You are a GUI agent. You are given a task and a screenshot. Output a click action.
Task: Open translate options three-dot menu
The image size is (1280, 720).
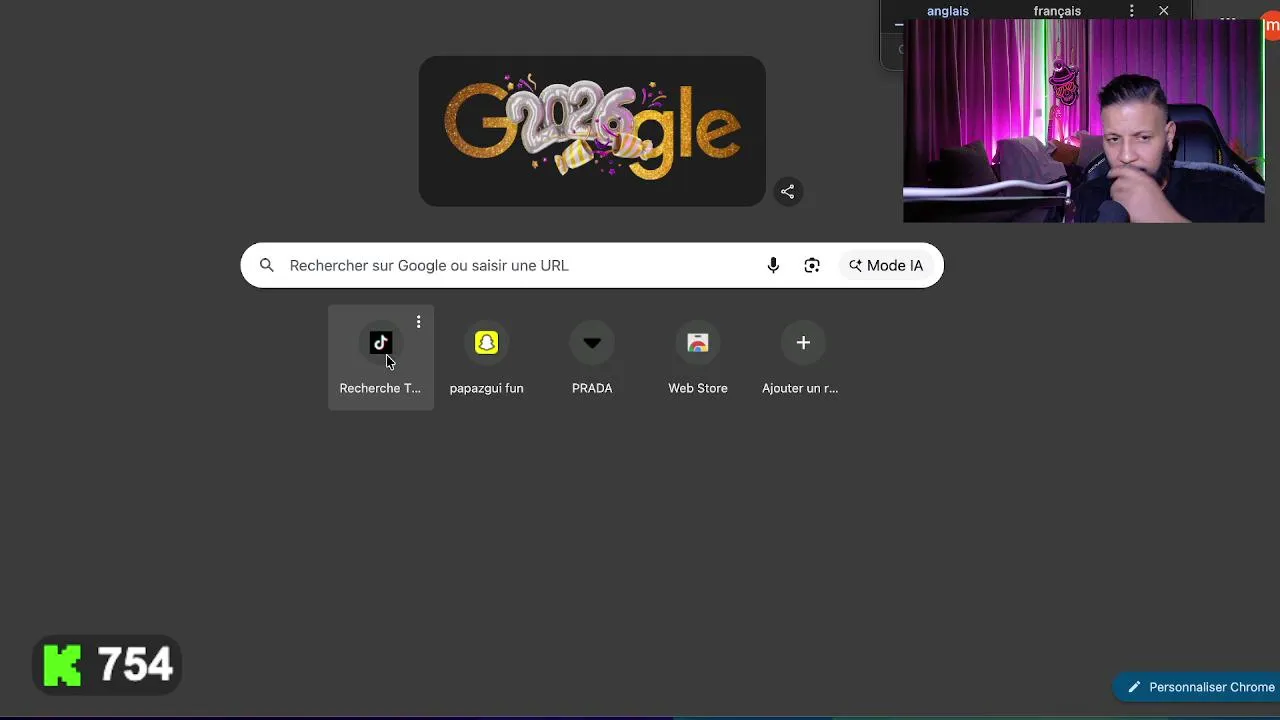pos(1131,10)
